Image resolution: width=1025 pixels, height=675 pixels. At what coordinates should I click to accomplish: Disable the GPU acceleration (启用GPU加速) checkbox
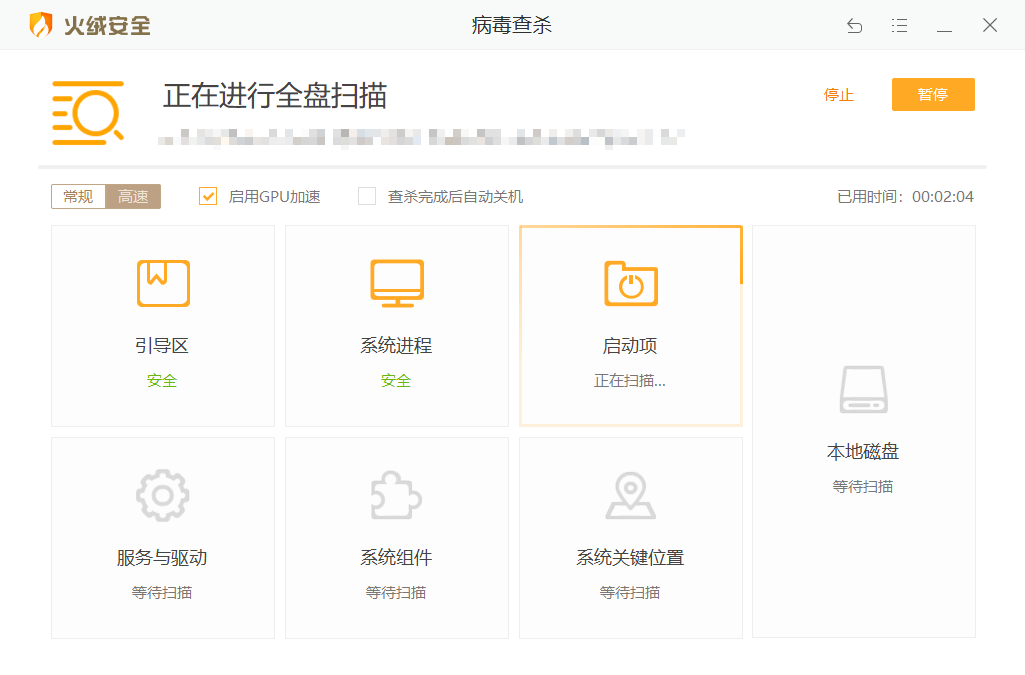[208, 196]
